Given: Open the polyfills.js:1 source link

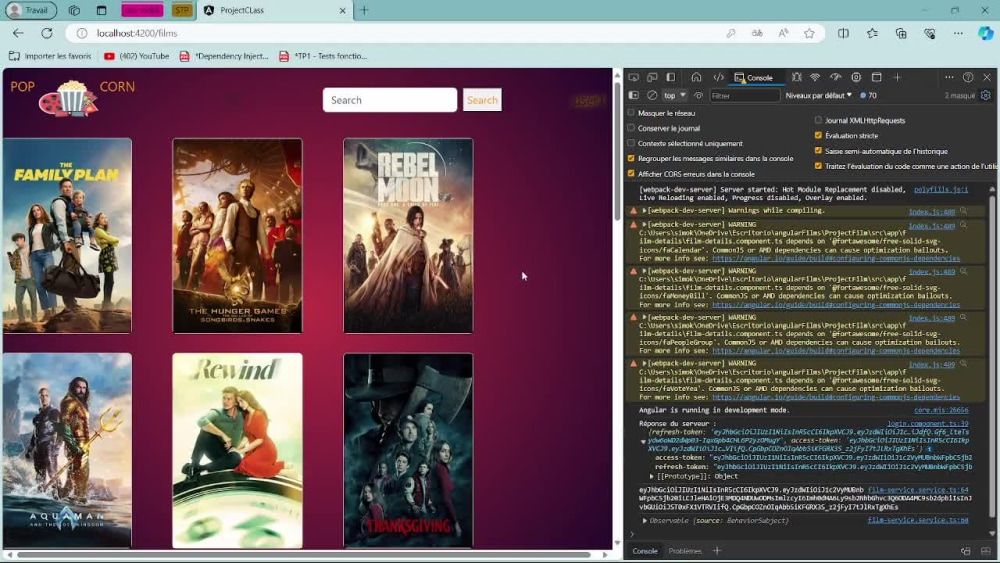Looking at the screenshot, I should tap(941, 189).
